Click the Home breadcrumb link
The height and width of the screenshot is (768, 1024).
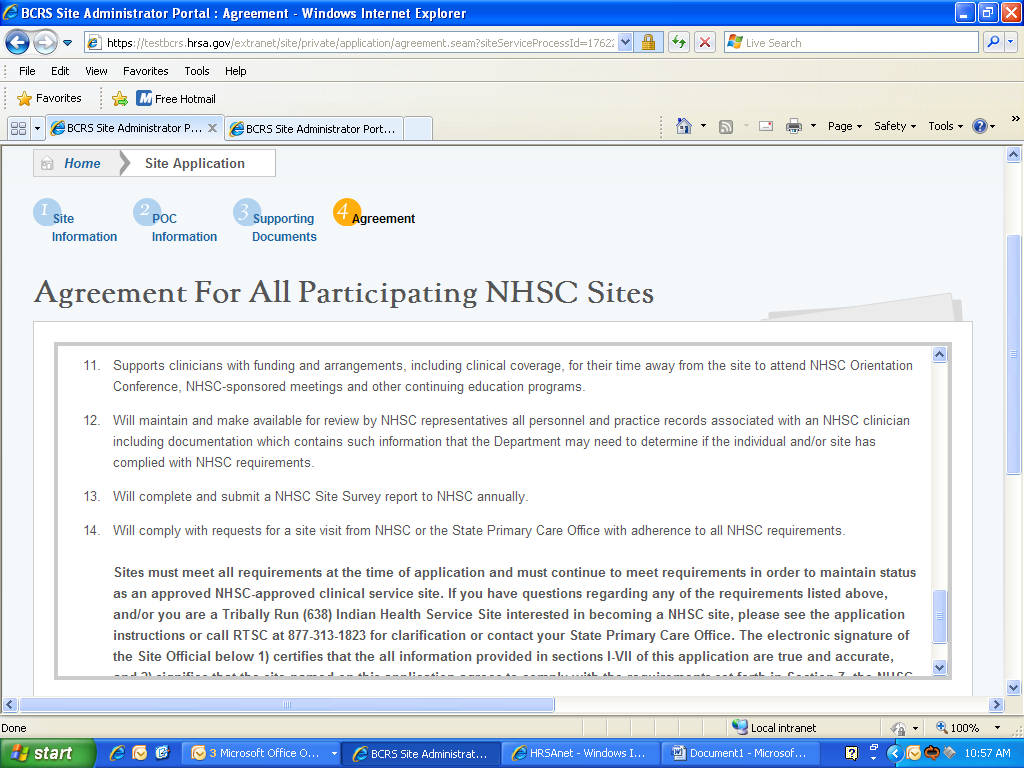(x=81, y=163)
